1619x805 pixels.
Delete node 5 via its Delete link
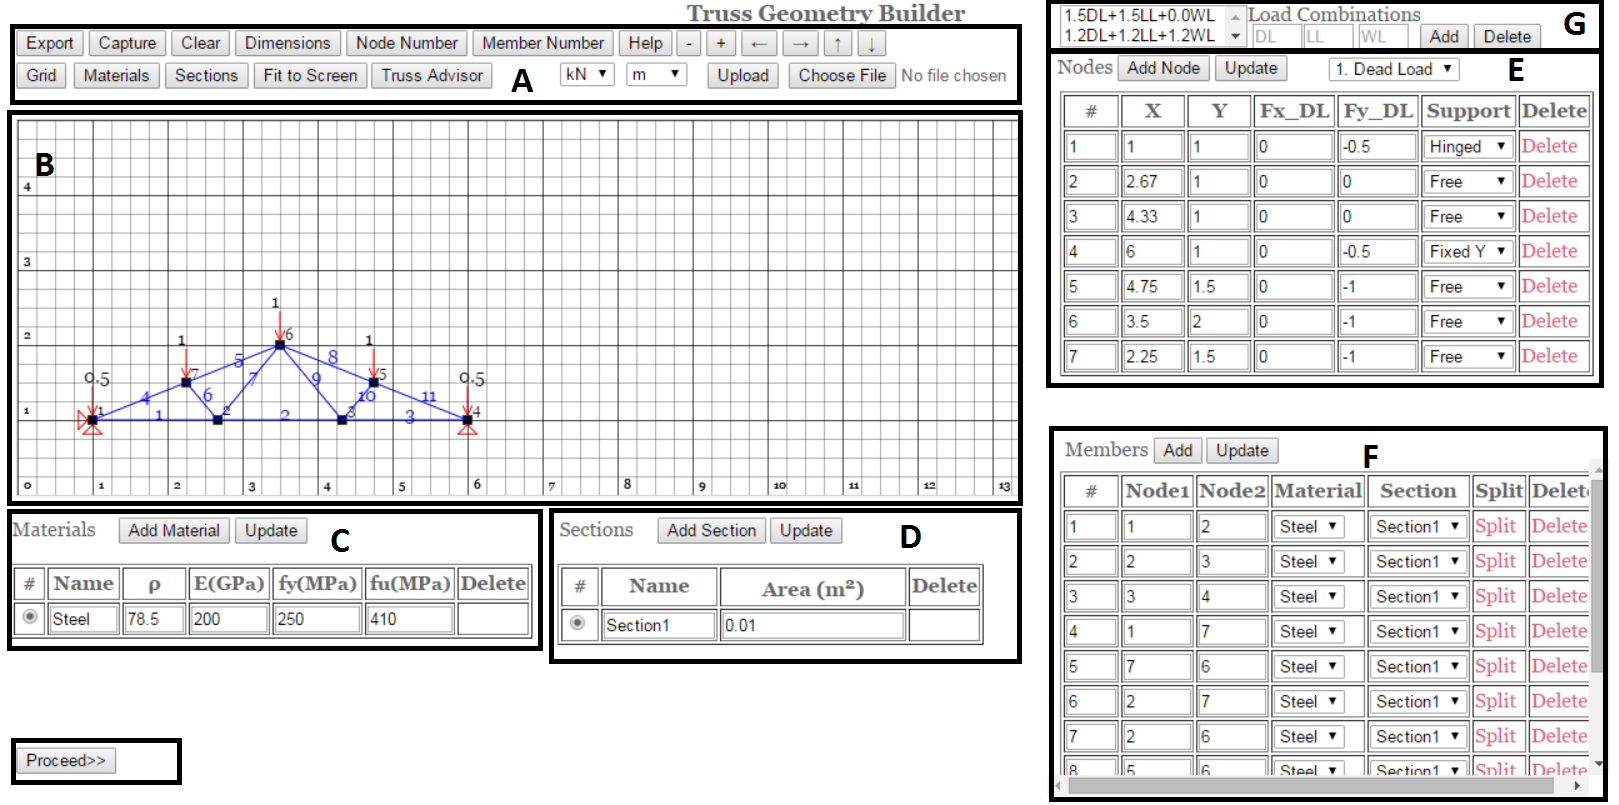pyautogui.click(x=1549, y=286)
